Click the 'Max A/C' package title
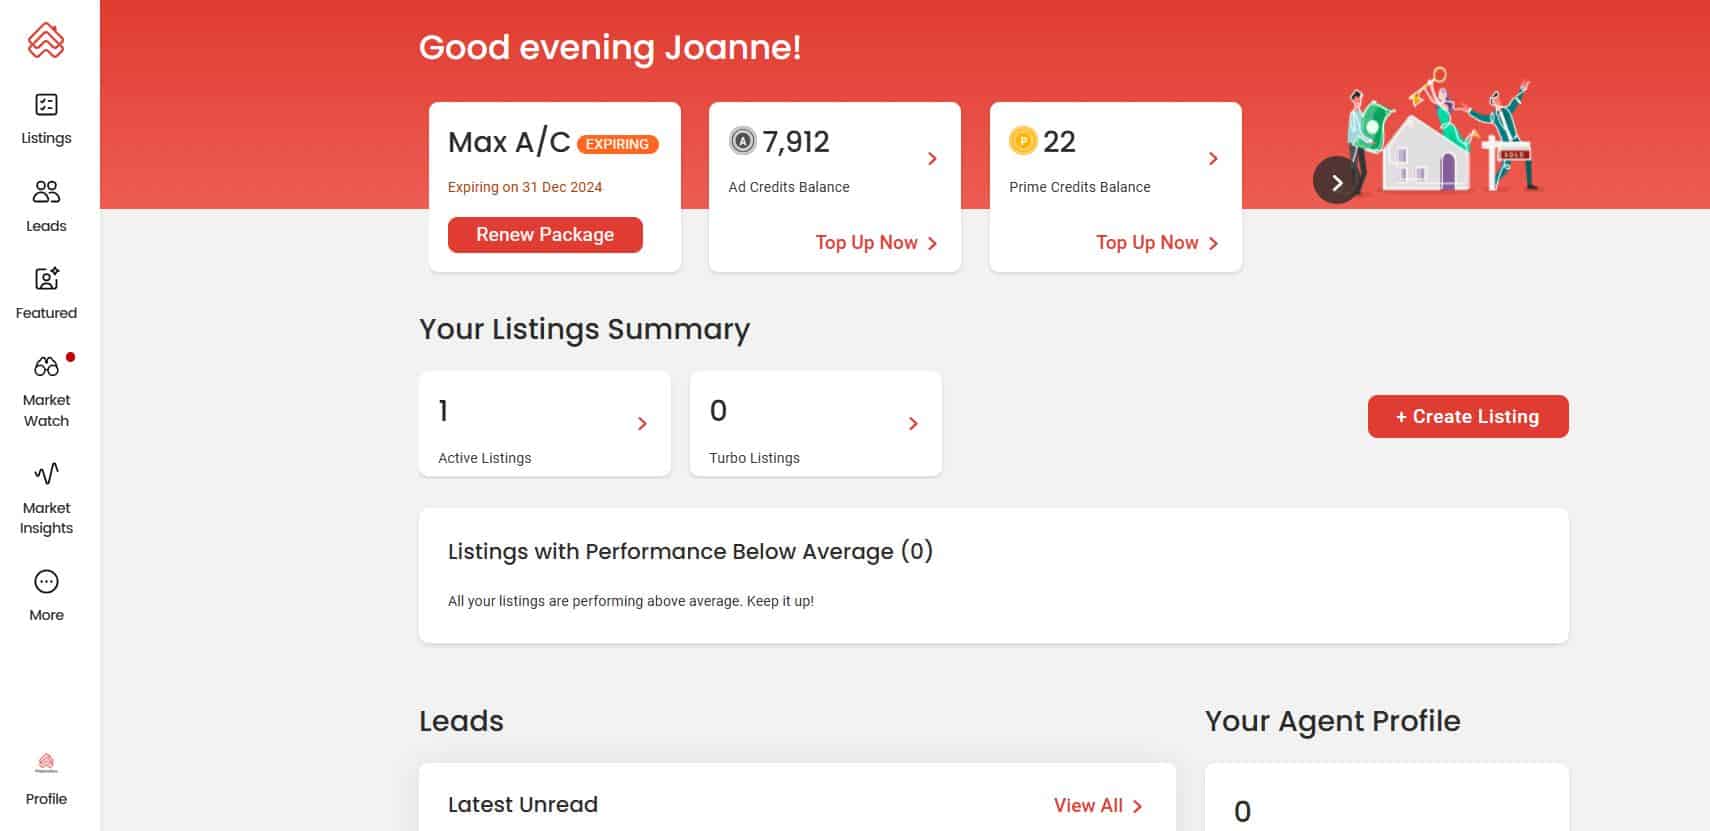 coord(509,143)
